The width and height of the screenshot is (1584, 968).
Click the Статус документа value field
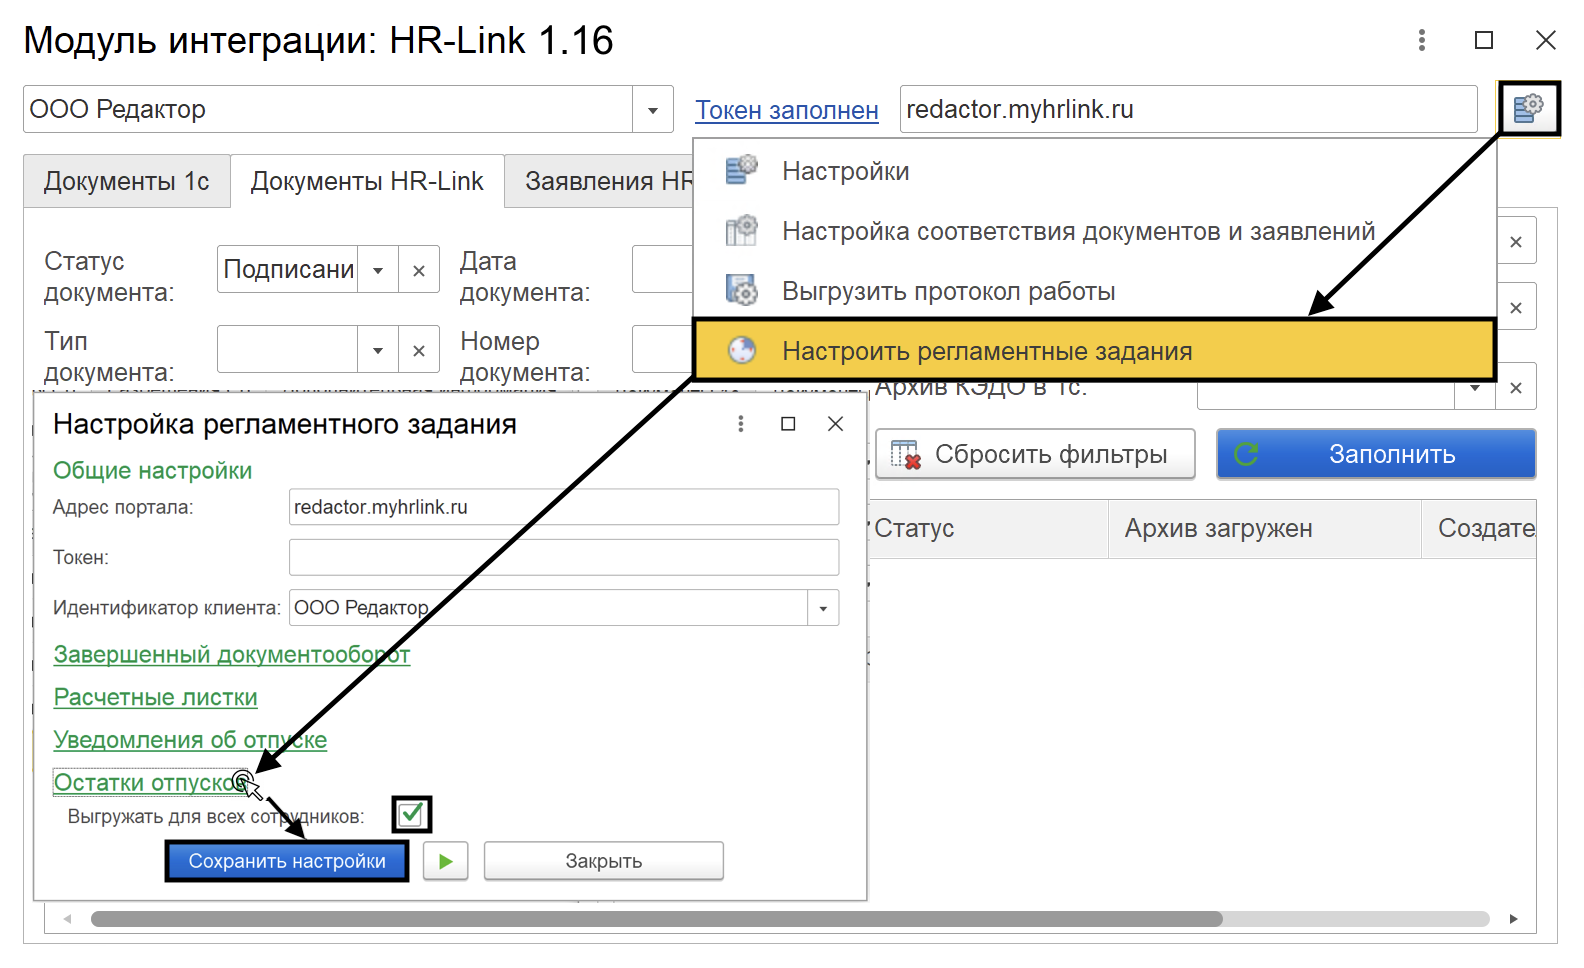288,270
